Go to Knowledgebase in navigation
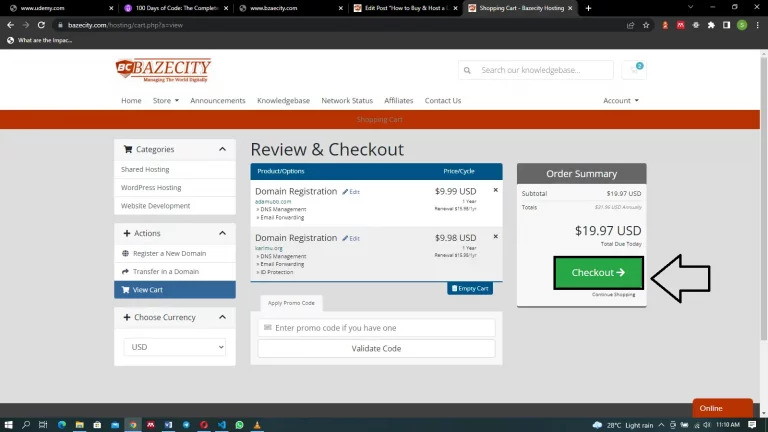Image resolution: width=768 pixels, height=432 pixels. (283, 100)
